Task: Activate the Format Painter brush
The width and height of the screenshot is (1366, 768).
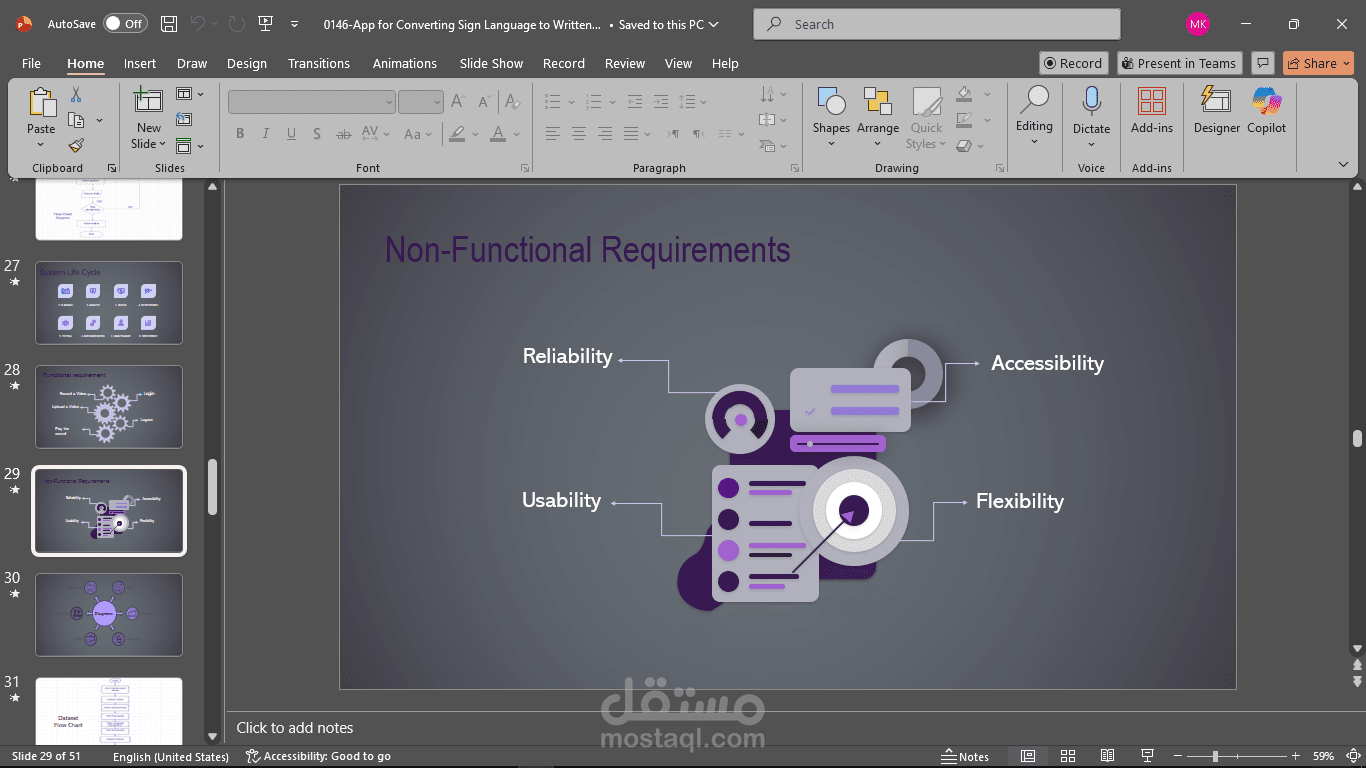Action: coord(76,145)
